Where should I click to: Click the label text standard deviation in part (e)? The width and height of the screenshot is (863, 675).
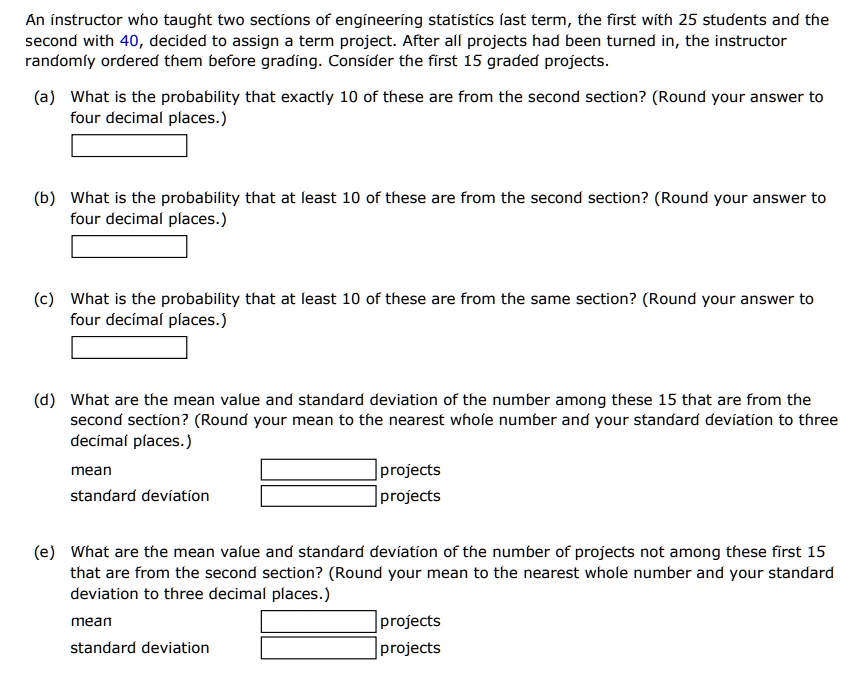(139, 647)
